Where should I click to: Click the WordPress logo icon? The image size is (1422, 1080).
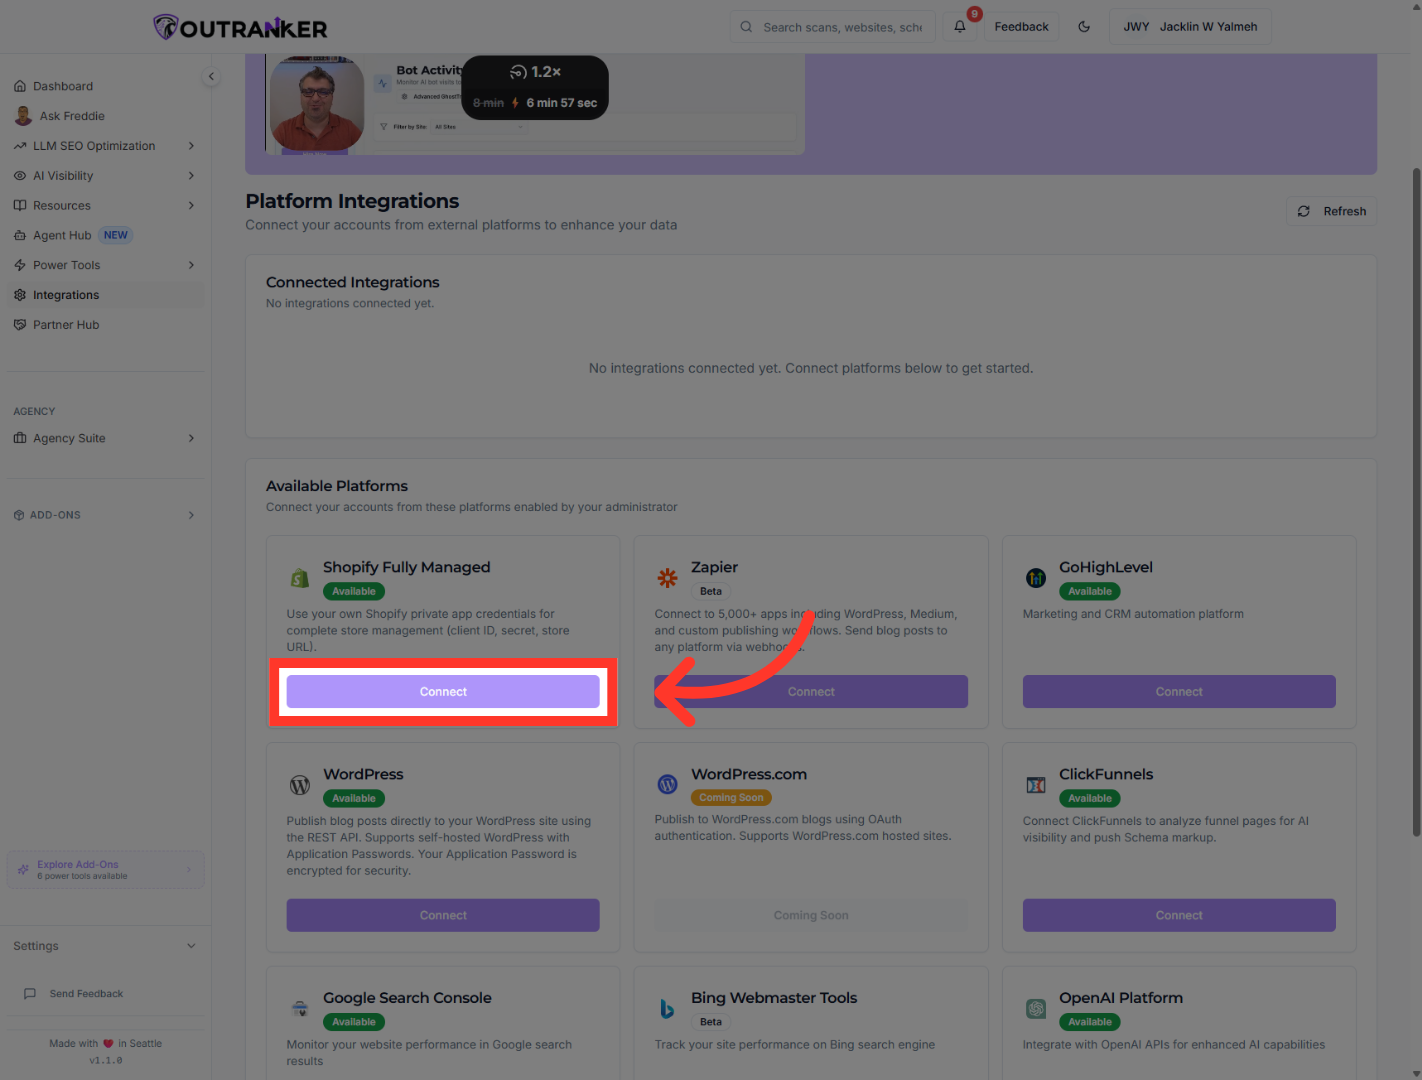click(300, 785)
